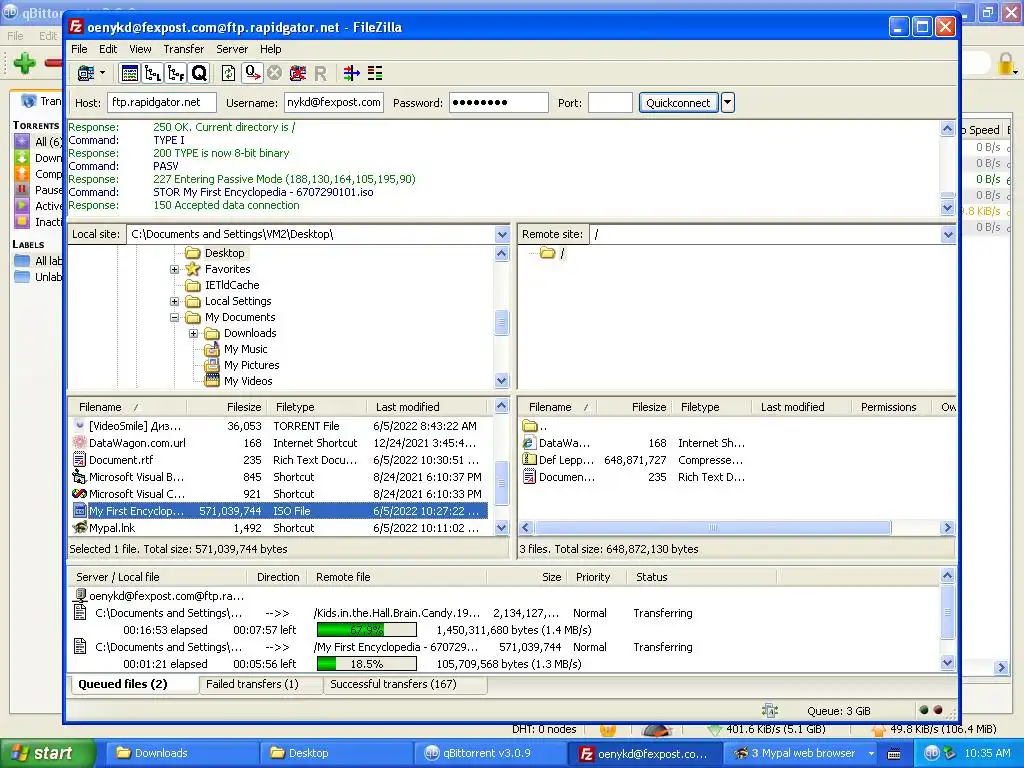This screenshot has width=1024, height=768.
Task: Click the Port input field
Action: (x=610, y=103)
